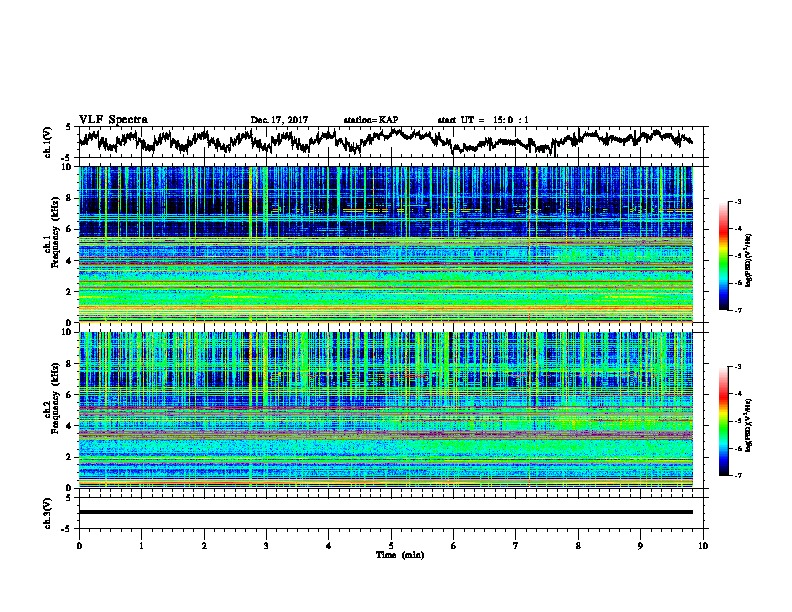792x612 pixels.
Task: Select the ch.2 frequency axis "4" tick label
Action: coord(70,426)
